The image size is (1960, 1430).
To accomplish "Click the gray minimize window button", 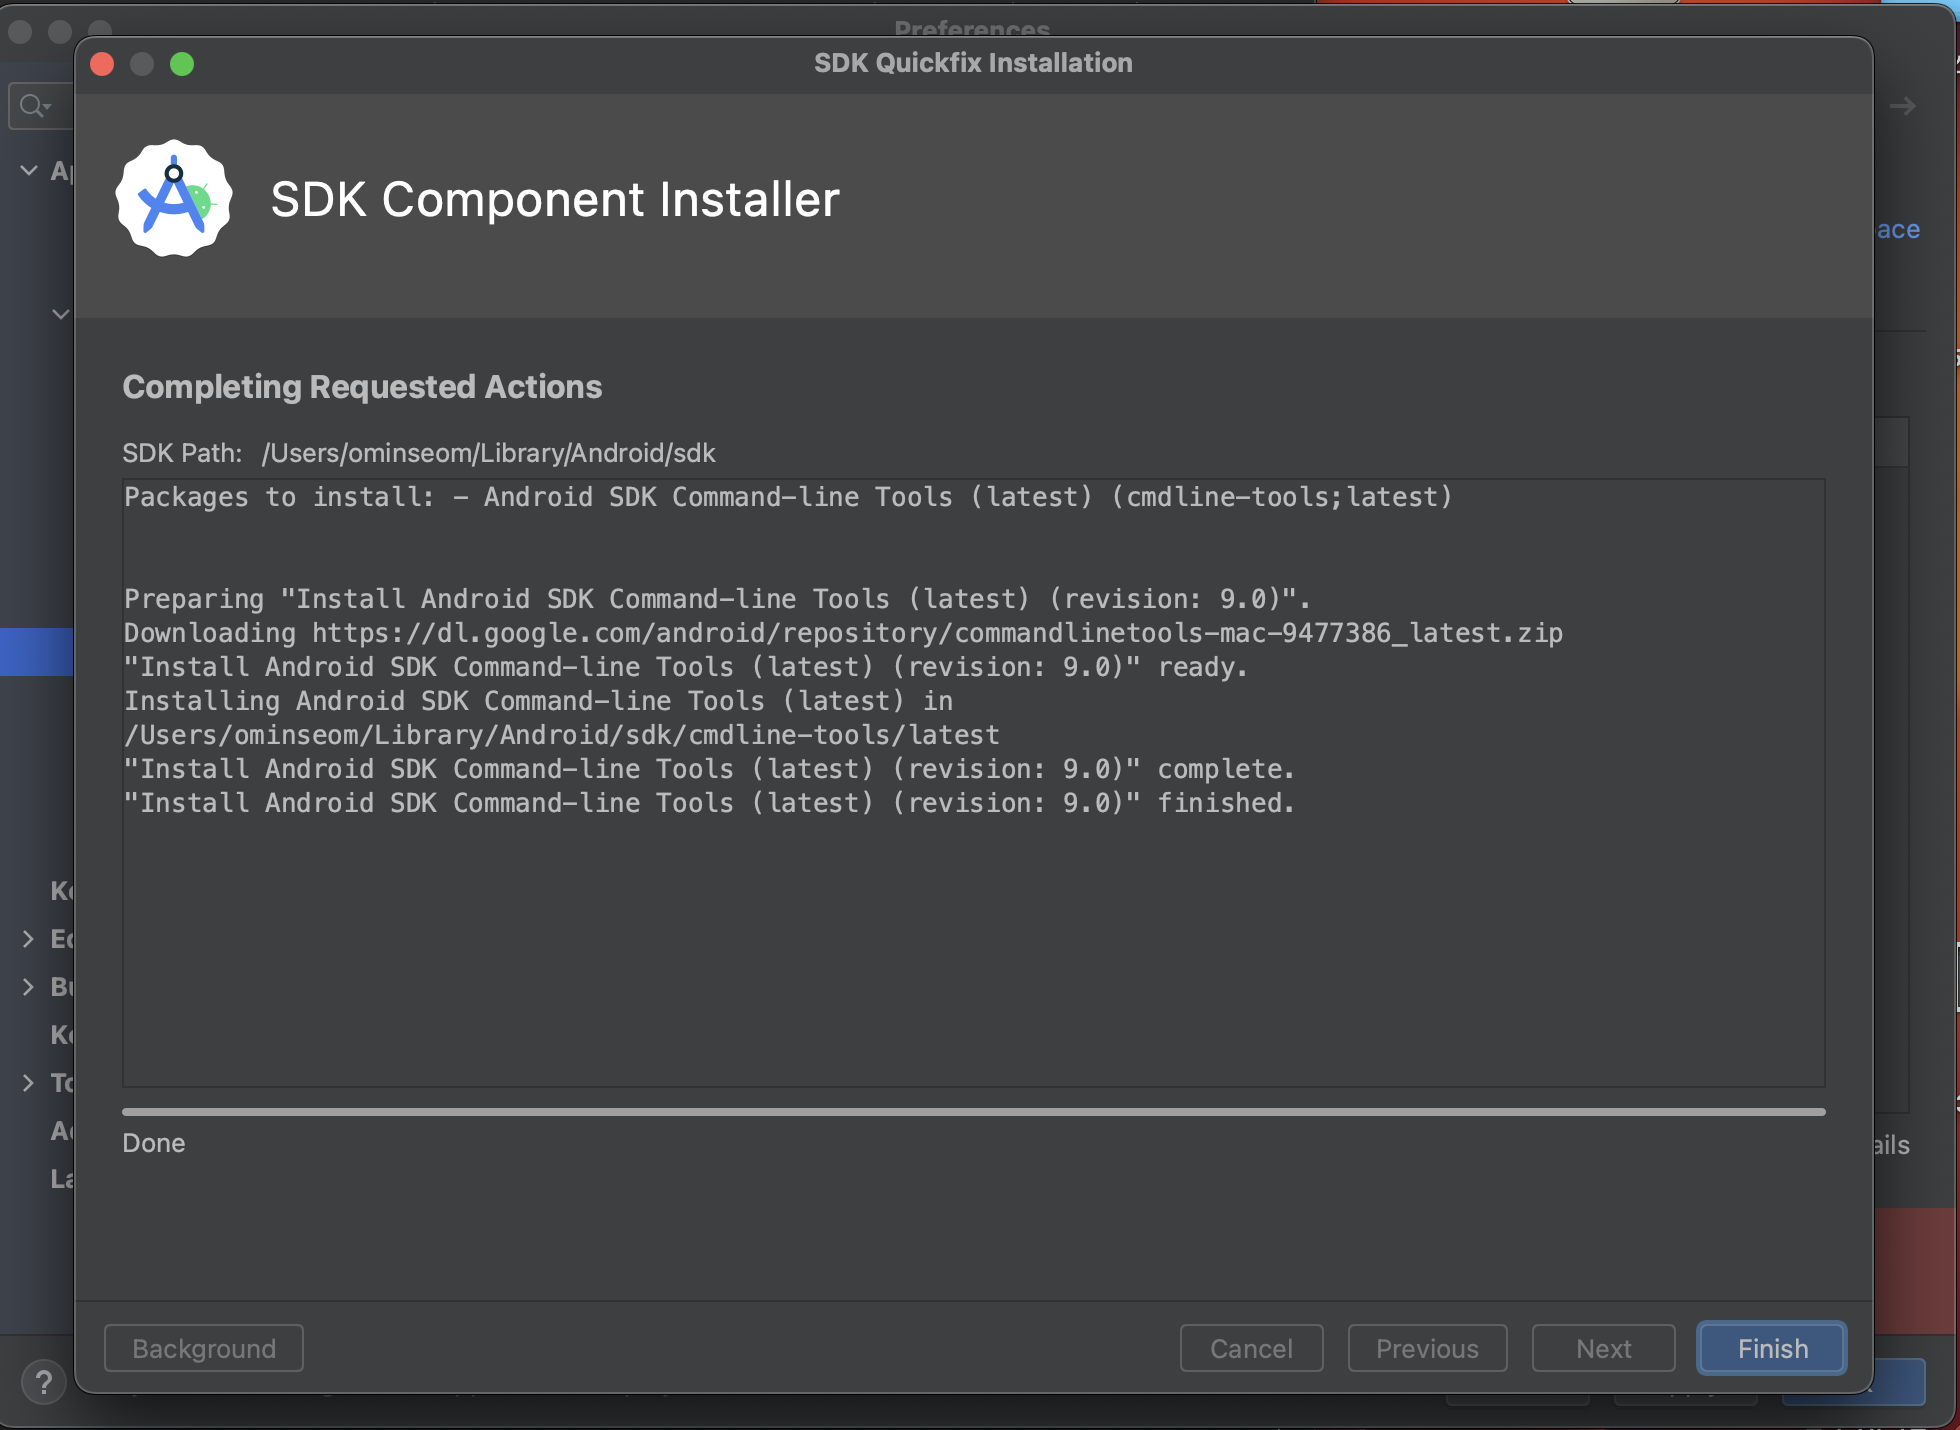I will pyautogui.click(x=142, y=64).
